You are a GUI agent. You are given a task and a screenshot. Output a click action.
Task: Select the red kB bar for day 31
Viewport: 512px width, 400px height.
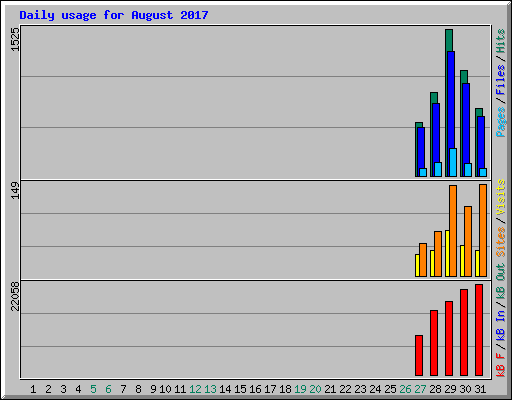pyautogui.click(x=479, y=330)
